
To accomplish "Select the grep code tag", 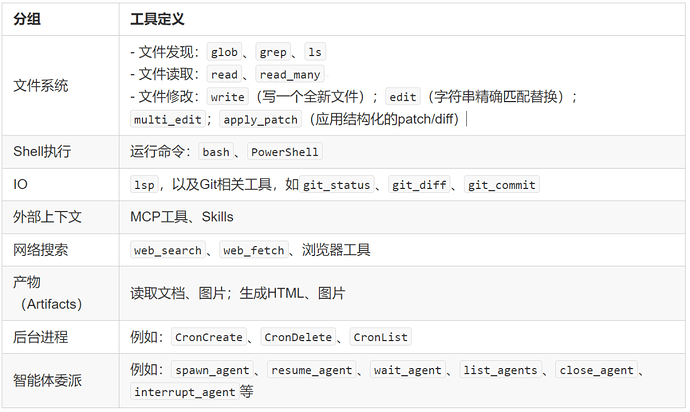I will (x=273, y=52).
